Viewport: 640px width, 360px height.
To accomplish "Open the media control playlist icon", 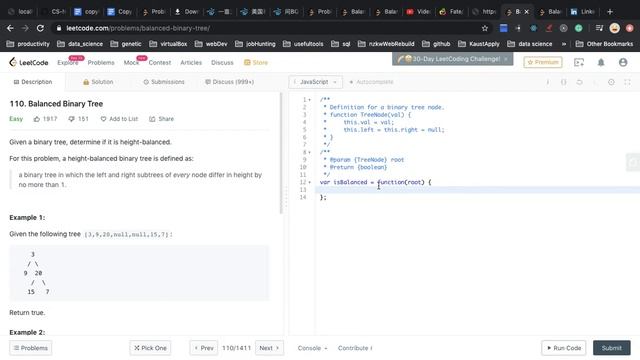I will (x=599, y=28).
